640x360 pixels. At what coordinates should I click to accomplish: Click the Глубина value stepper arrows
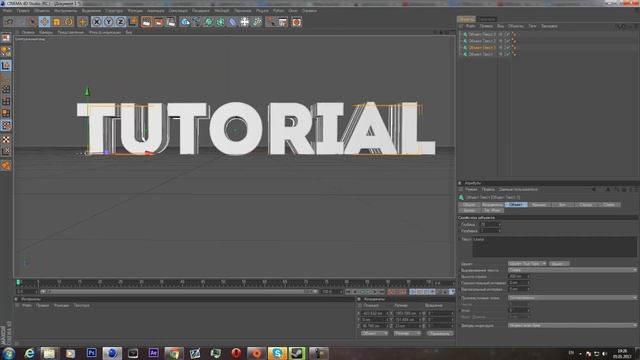point(499,224)
